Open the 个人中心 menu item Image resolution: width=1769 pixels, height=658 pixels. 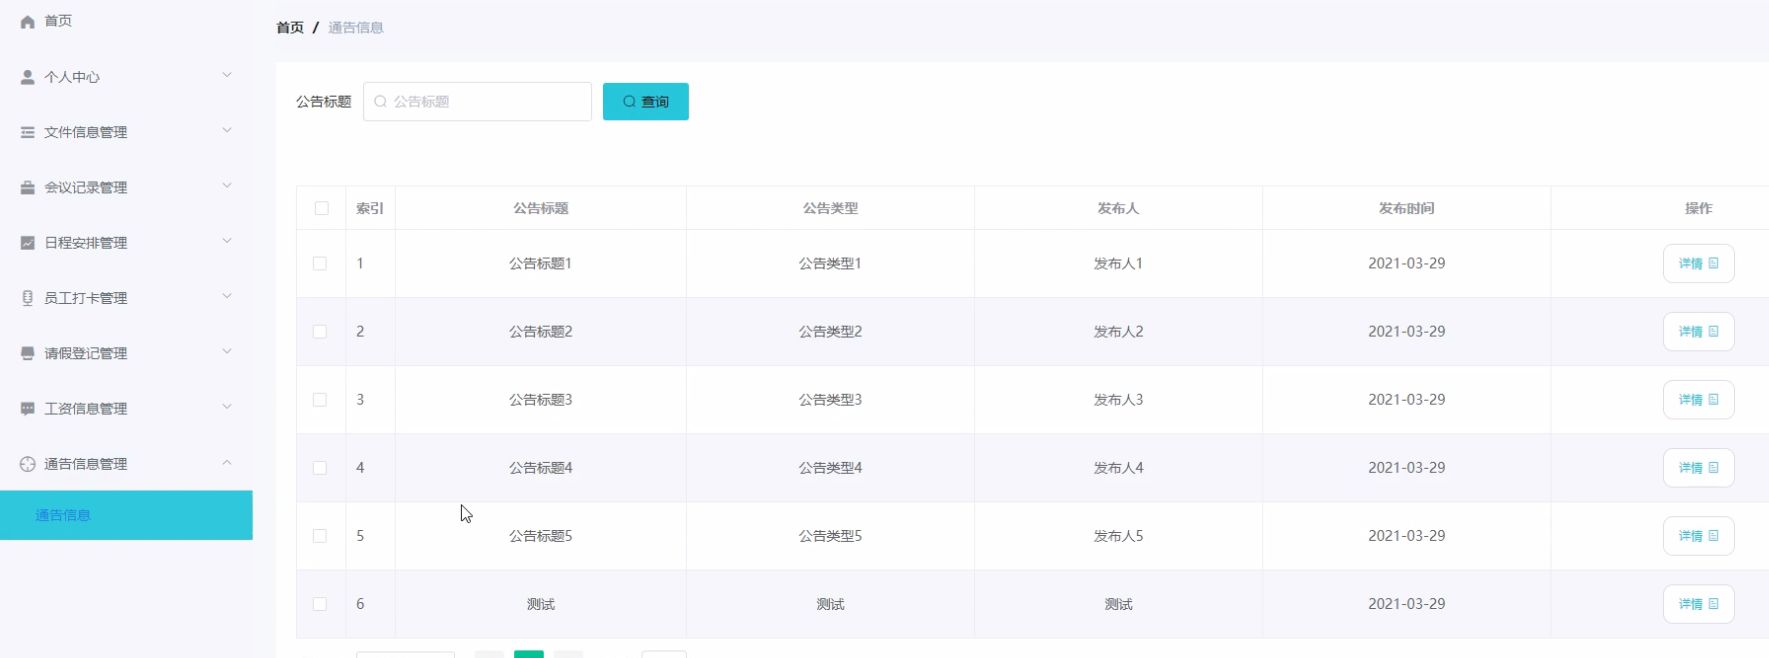(x=126, y=77)
